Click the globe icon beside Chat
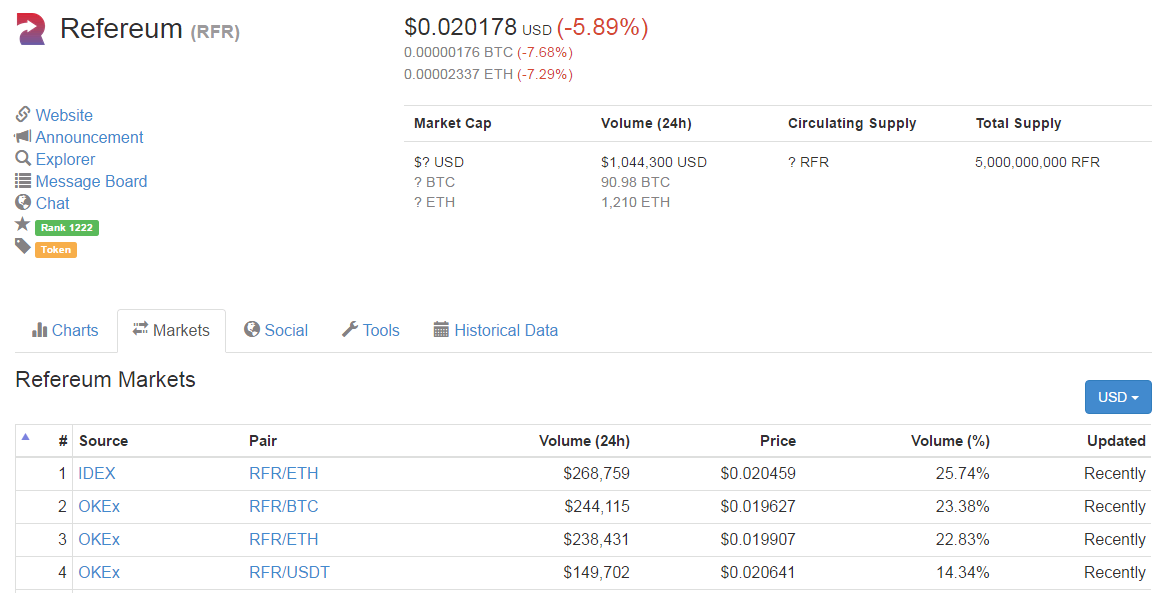Viewport: 1164px width, 593px height. pyautogui.click(x=23, y=203)
